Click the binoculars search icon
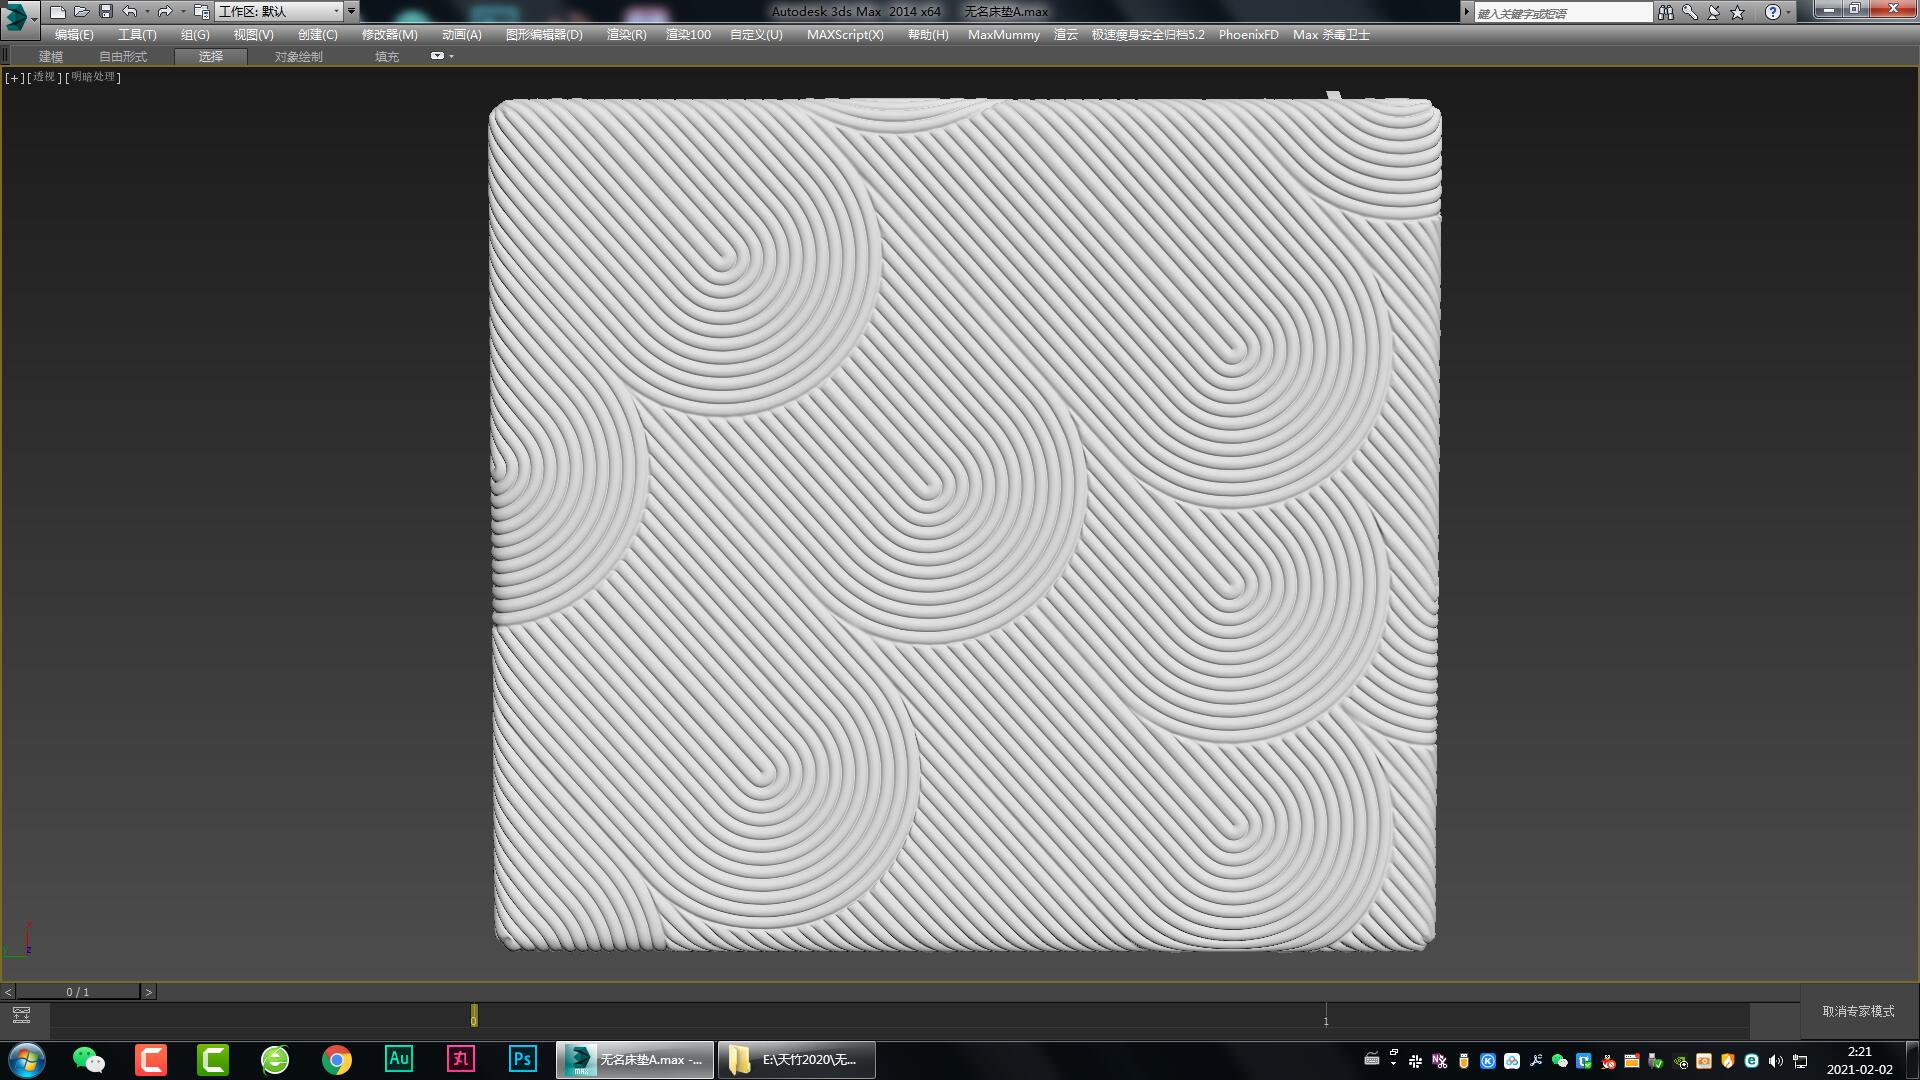The width and height of the screenshot is (1920, 1080). pos(1665,12)
